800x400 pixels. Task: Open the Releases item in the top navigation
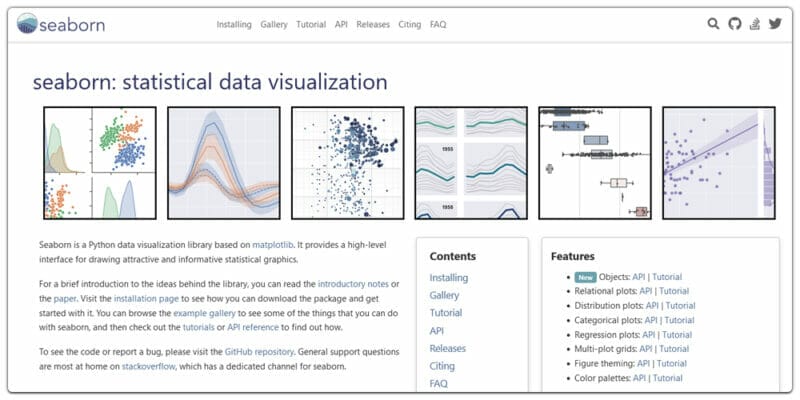point(373,24)
